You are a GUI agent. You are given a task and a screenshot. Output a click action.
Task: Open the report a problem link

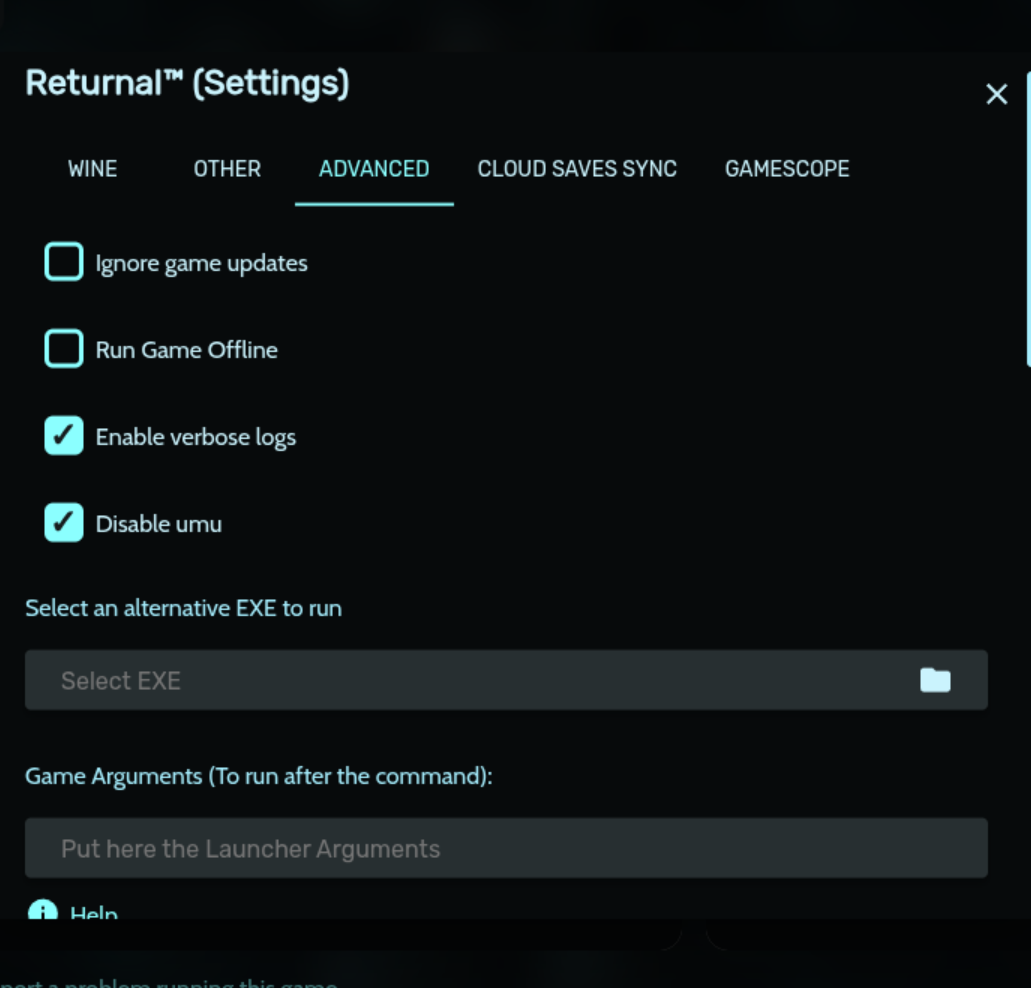coord(170,982)
